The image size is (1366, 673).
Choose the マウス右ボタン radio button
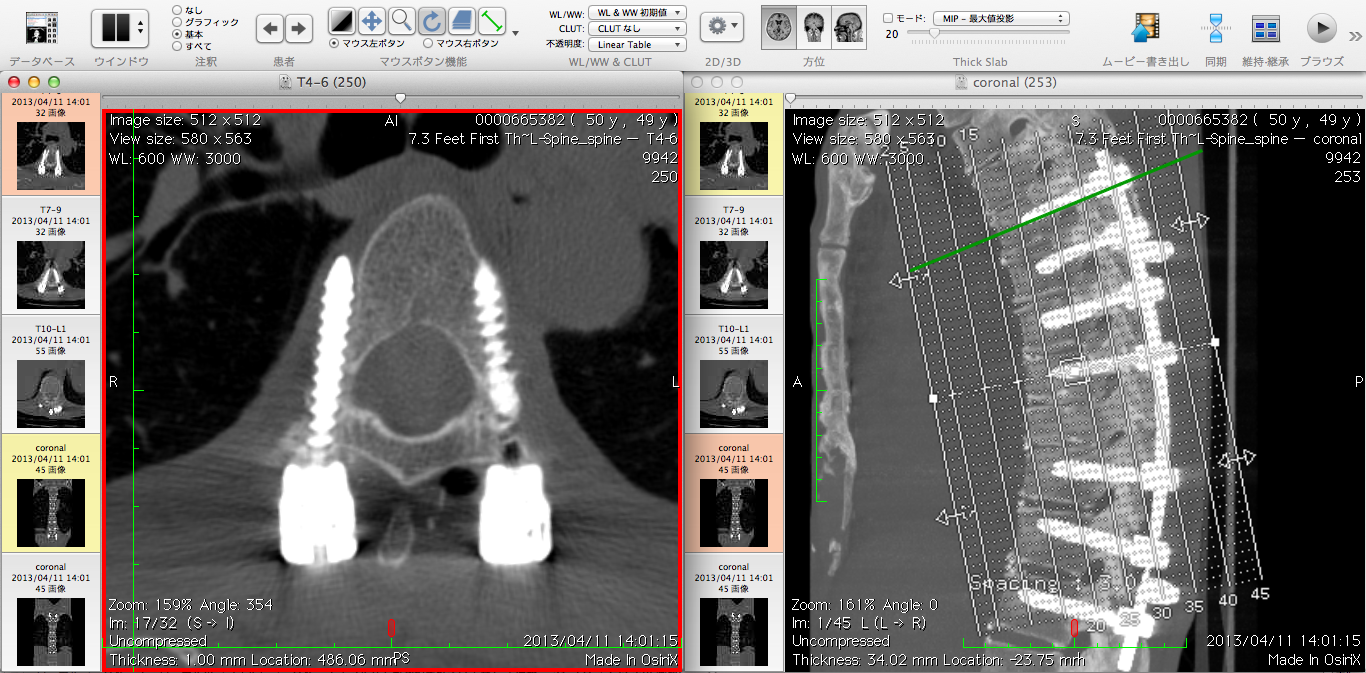429,43
